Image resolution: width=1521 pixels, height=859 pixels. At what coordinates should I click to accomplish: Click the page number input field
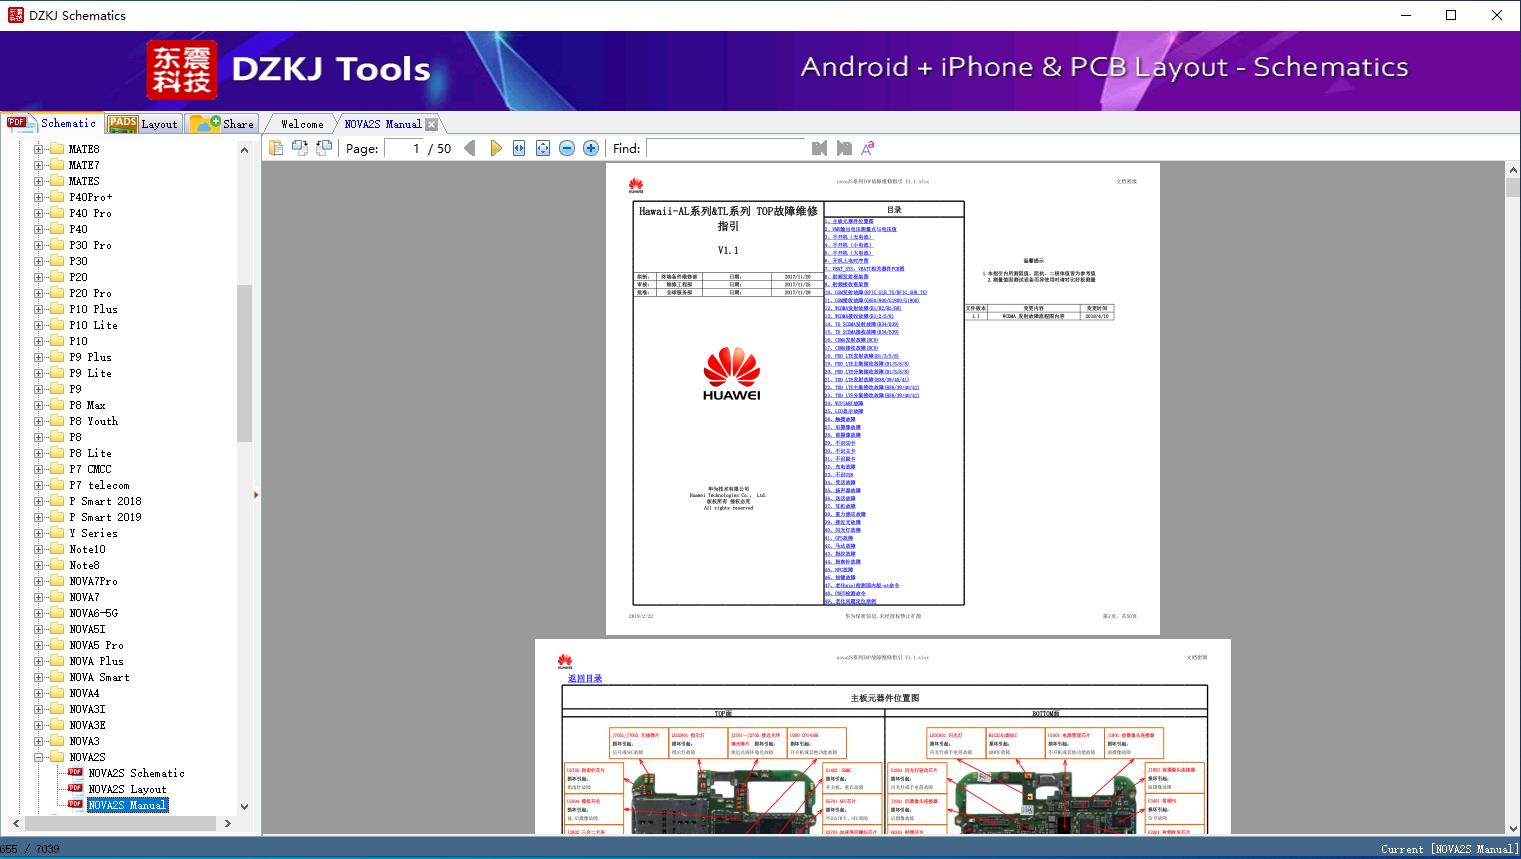pyautogui.click(x=403, y=148)
